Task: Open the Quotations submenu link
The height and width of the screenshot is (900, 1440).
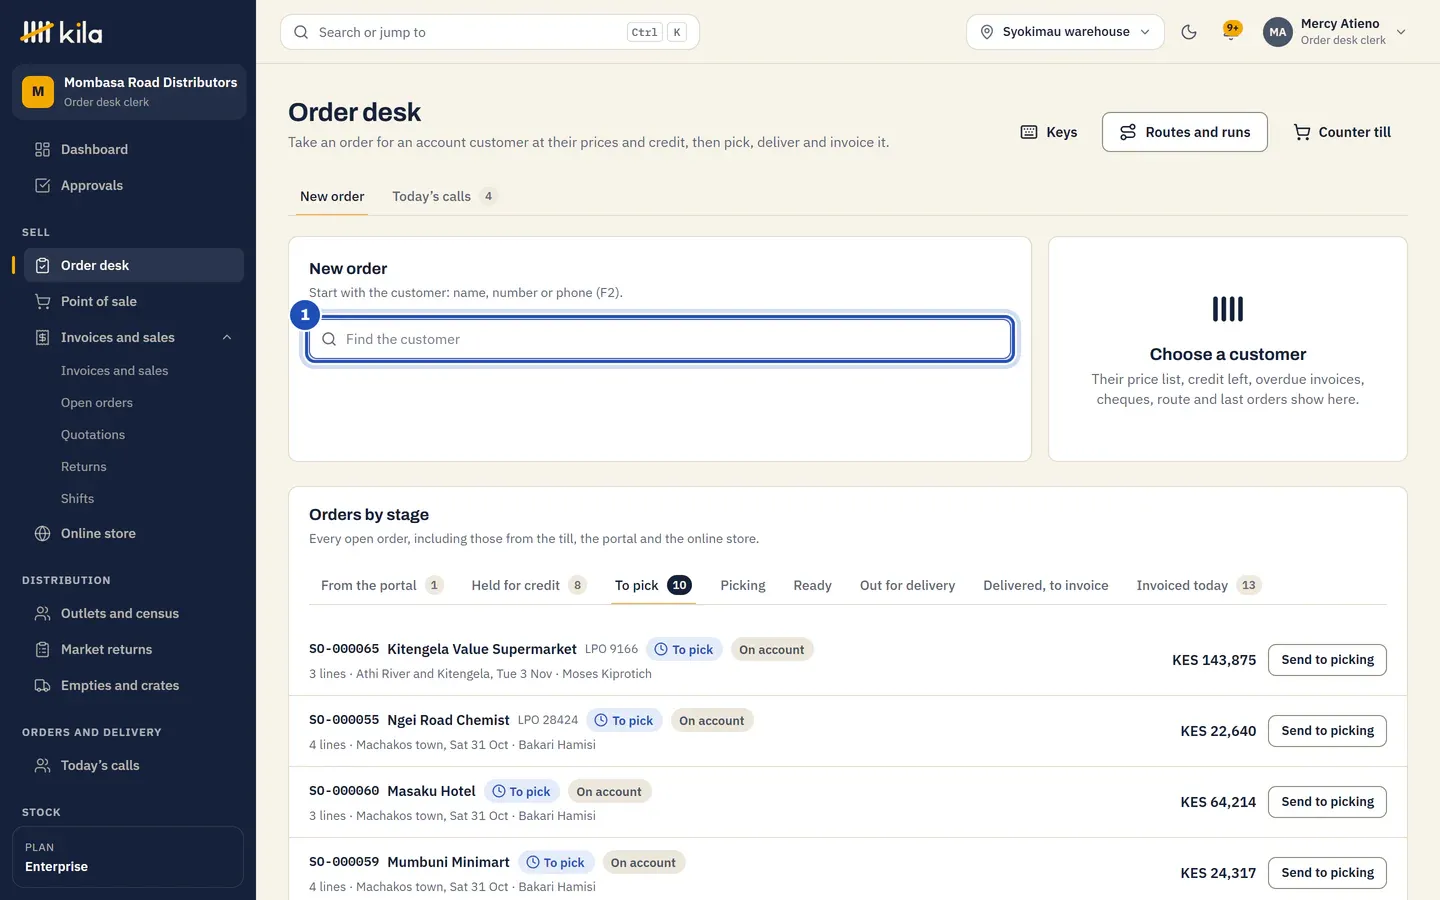Action: (x=93, y=435)
